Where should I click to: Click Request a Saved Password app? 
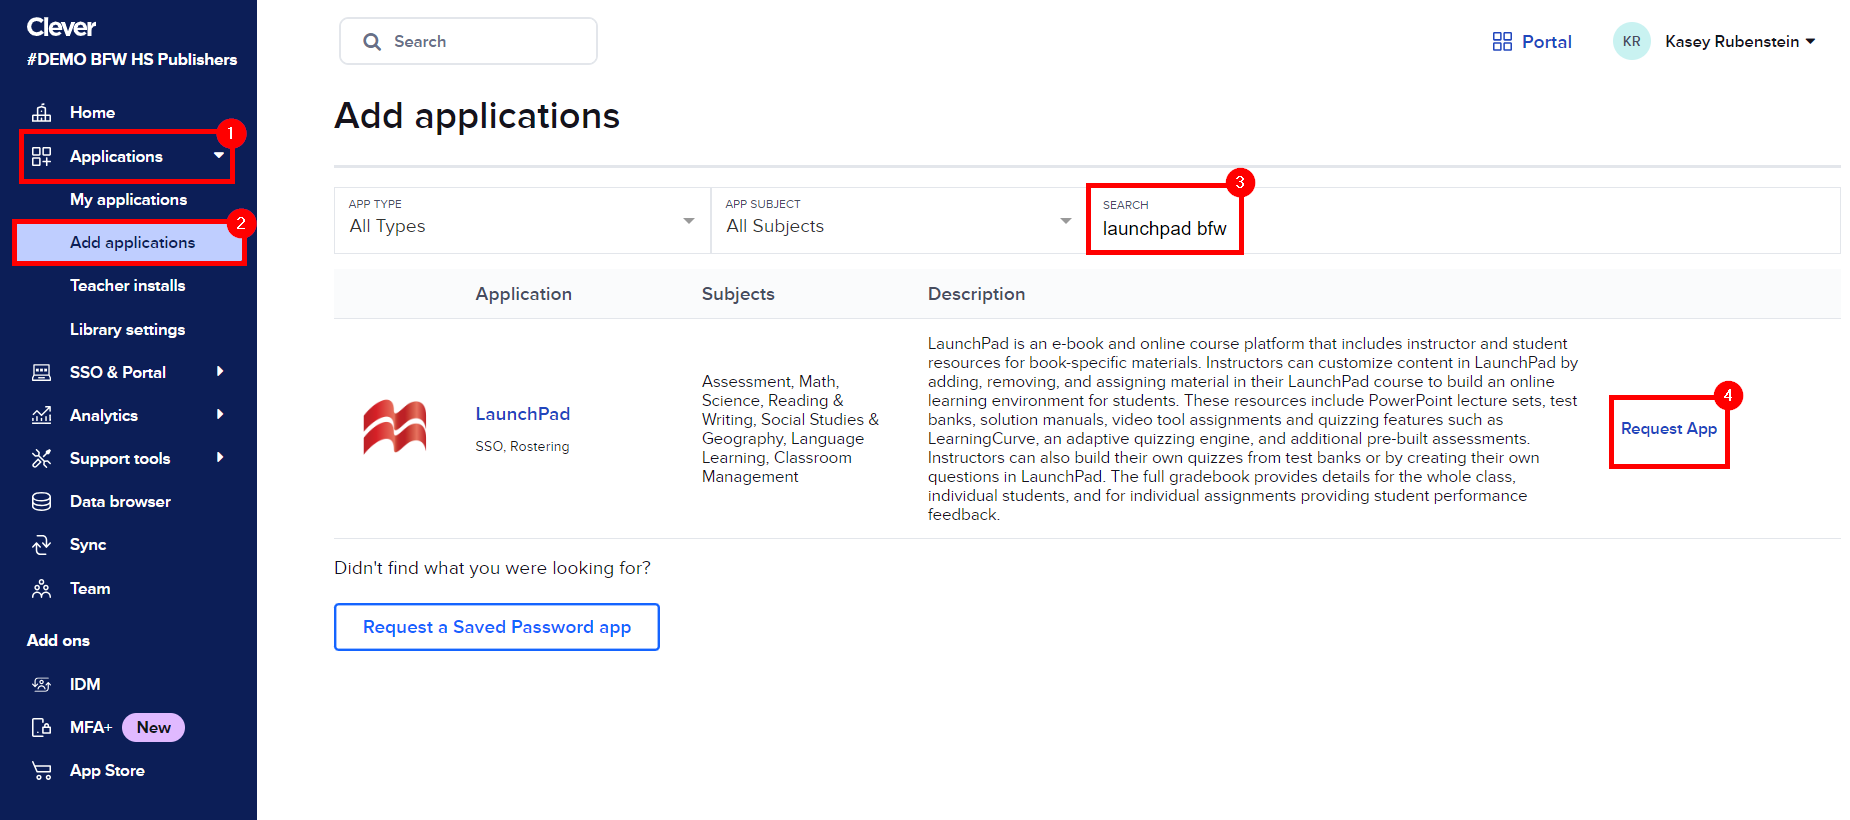point(496,627)
